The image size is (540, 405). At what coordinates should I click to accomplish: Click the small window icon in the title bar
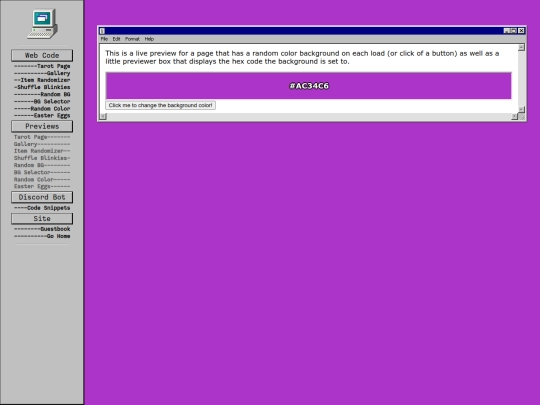(102, 31)
